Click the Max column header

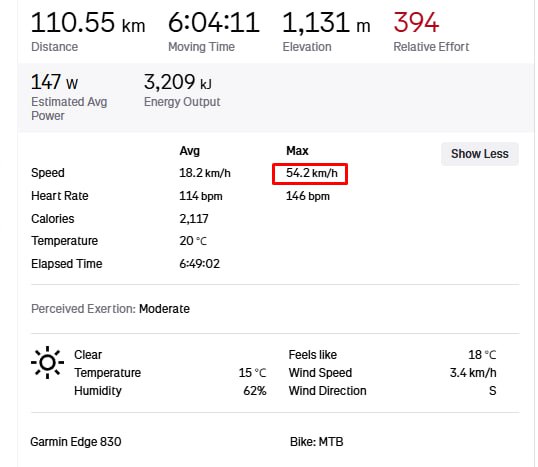tap(297, 151)
